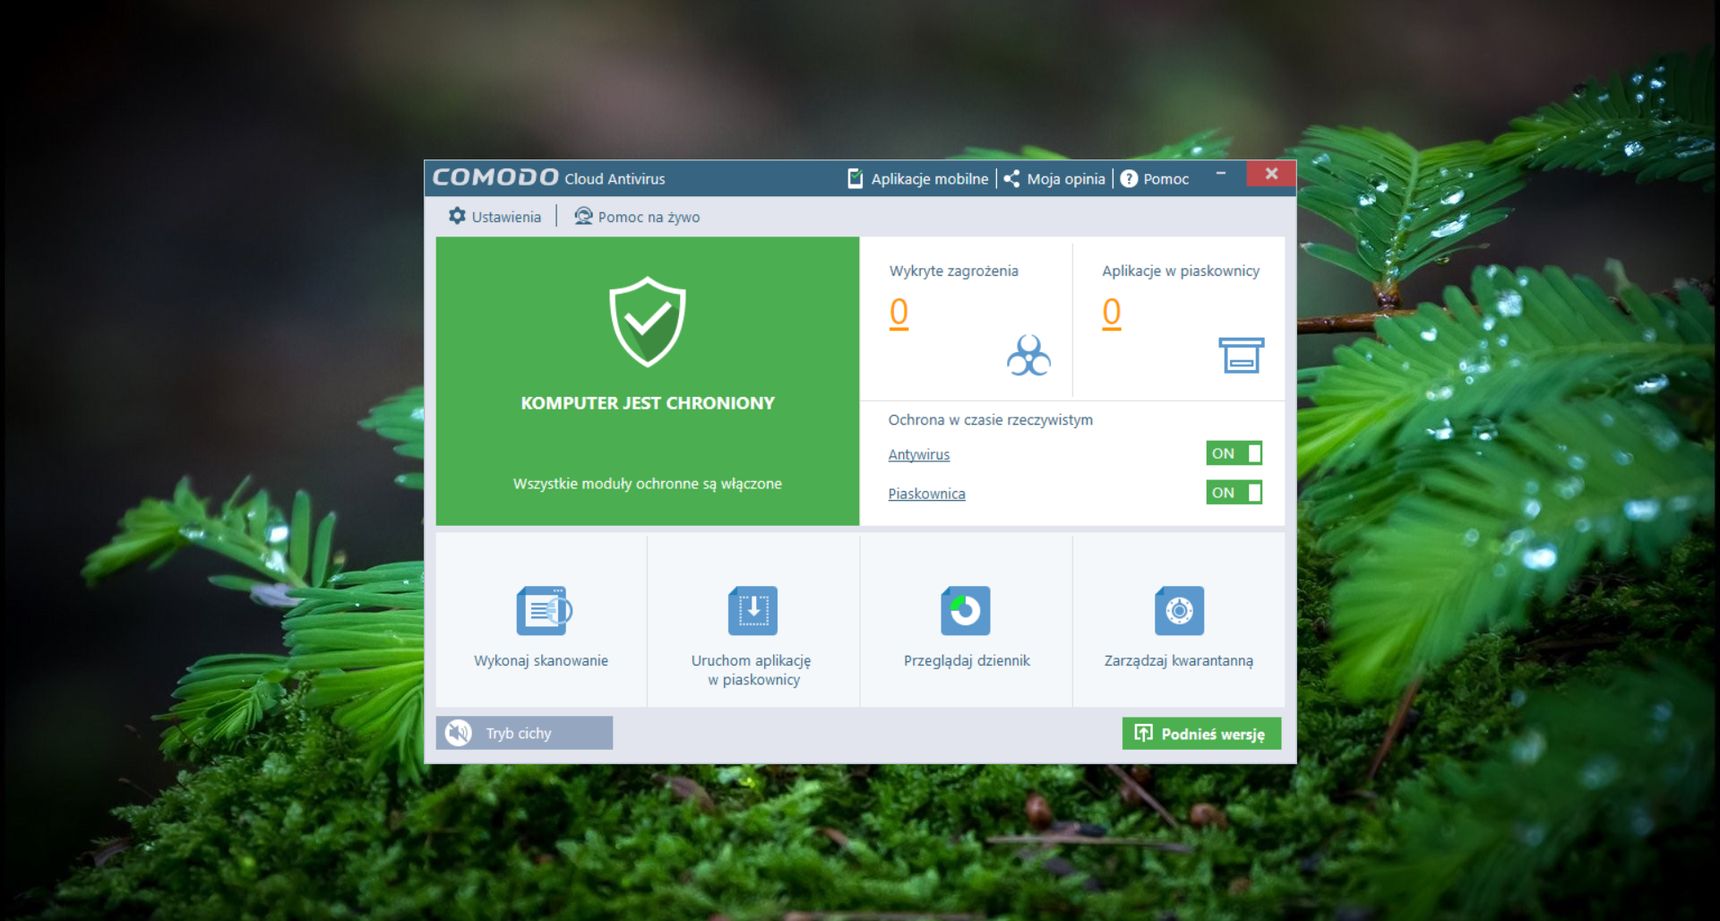Click the Pomoc question mark icon

1129,178
